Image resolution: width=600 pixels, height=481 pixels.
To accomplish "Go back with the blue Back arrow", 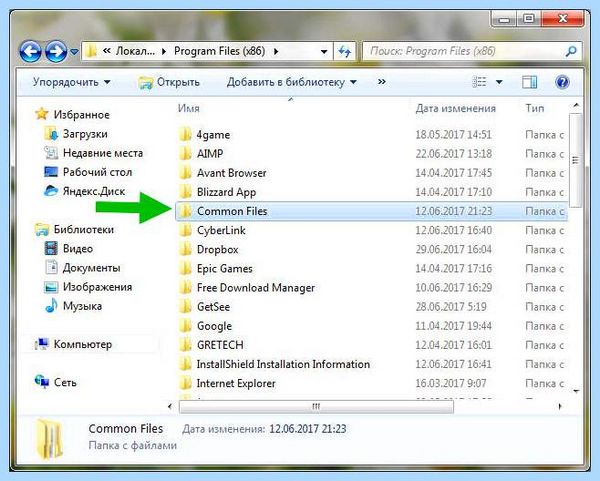I will coord(30,51).
